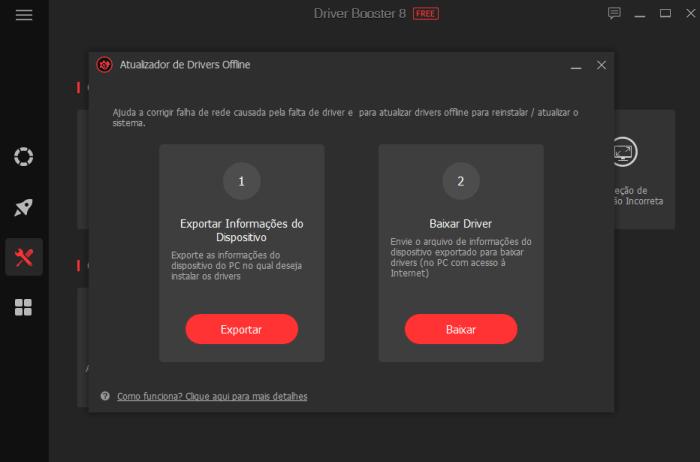Maximize the Driver Booster main window
700x462 pixels.
[x=665, y=13]
